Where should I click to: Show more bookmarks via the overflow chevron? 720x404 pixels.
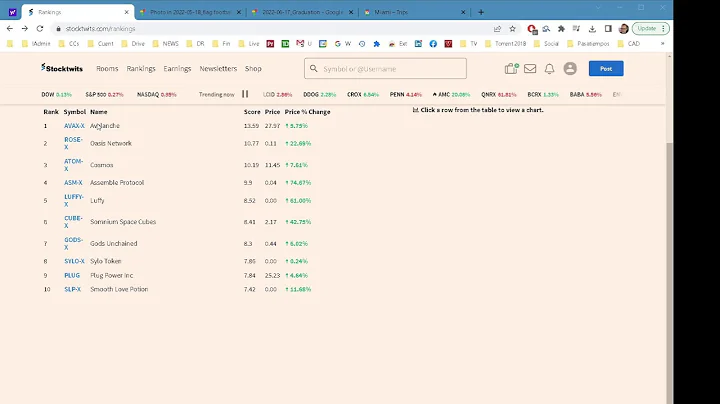tap(662, 44)
